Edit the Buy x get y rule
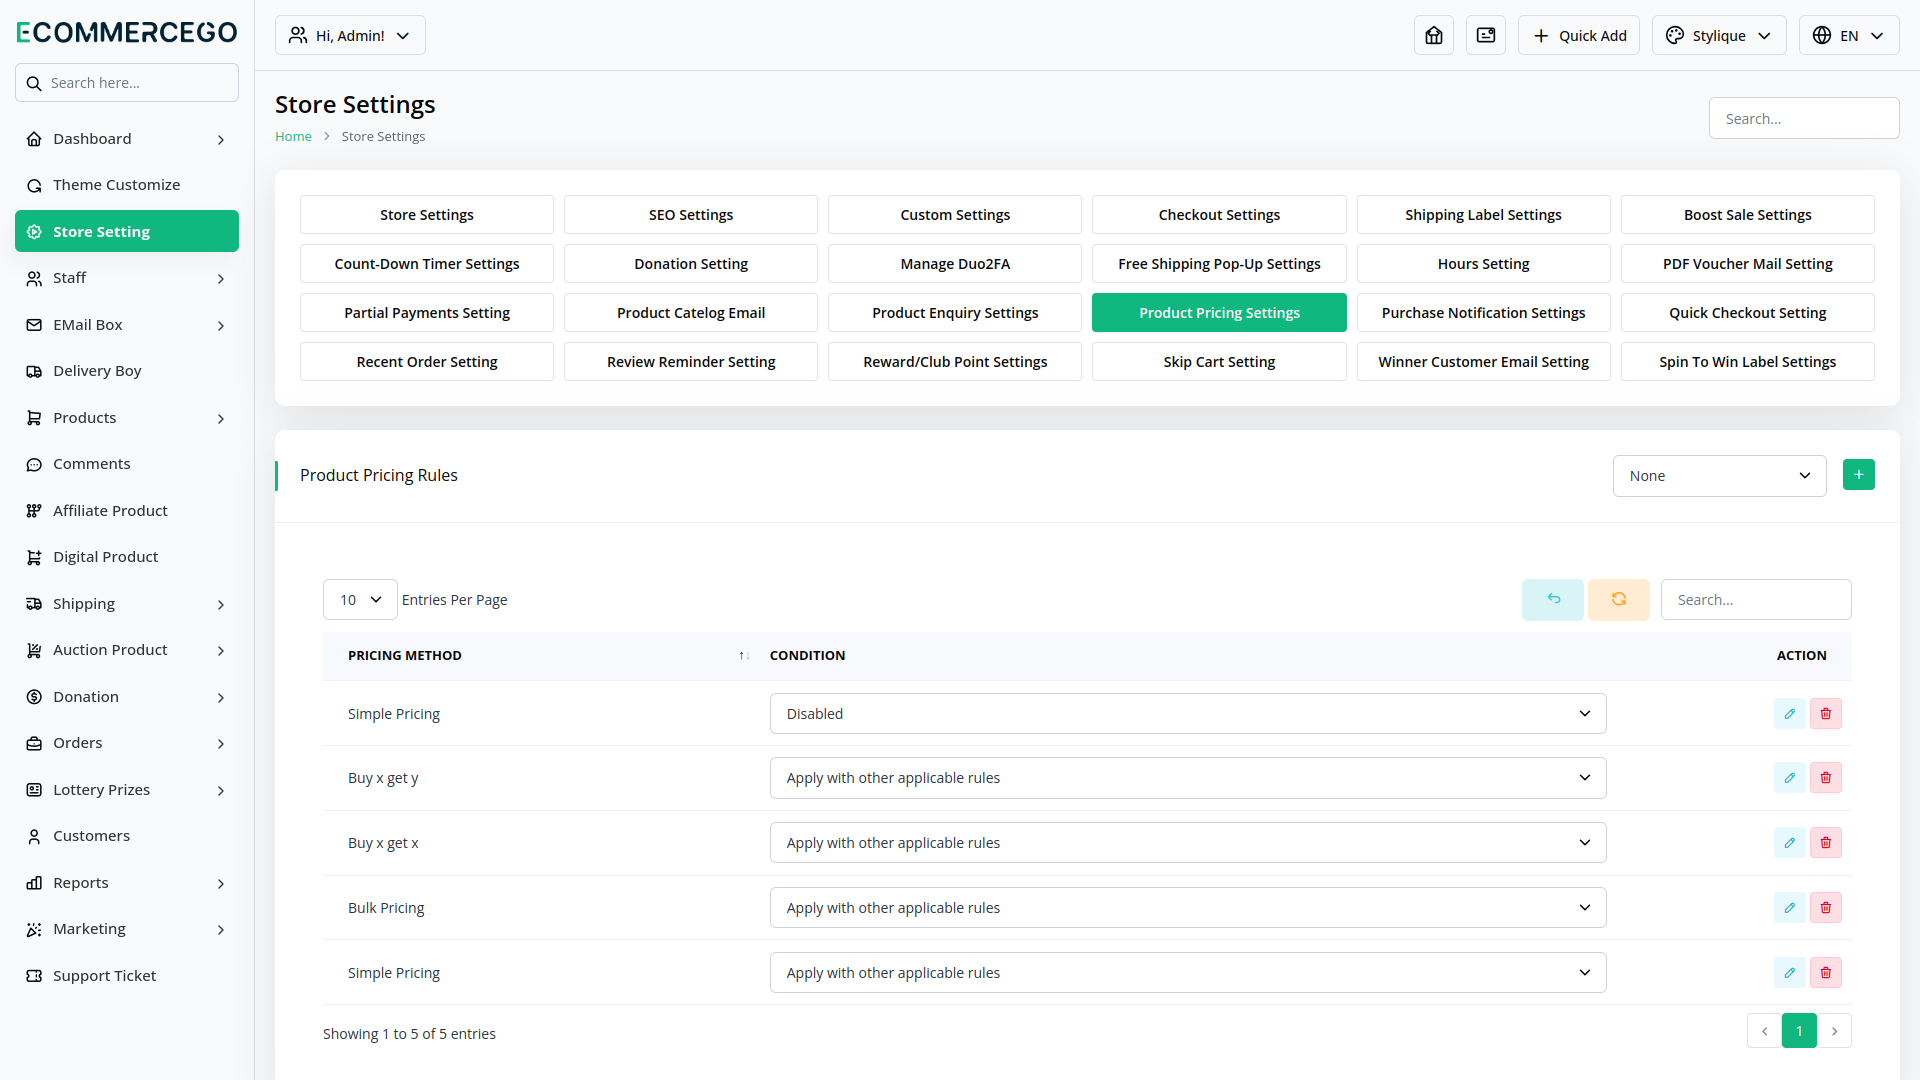Image resolution: width=1920 pixels, height=1080 pixels. (x=1790, y=778)
